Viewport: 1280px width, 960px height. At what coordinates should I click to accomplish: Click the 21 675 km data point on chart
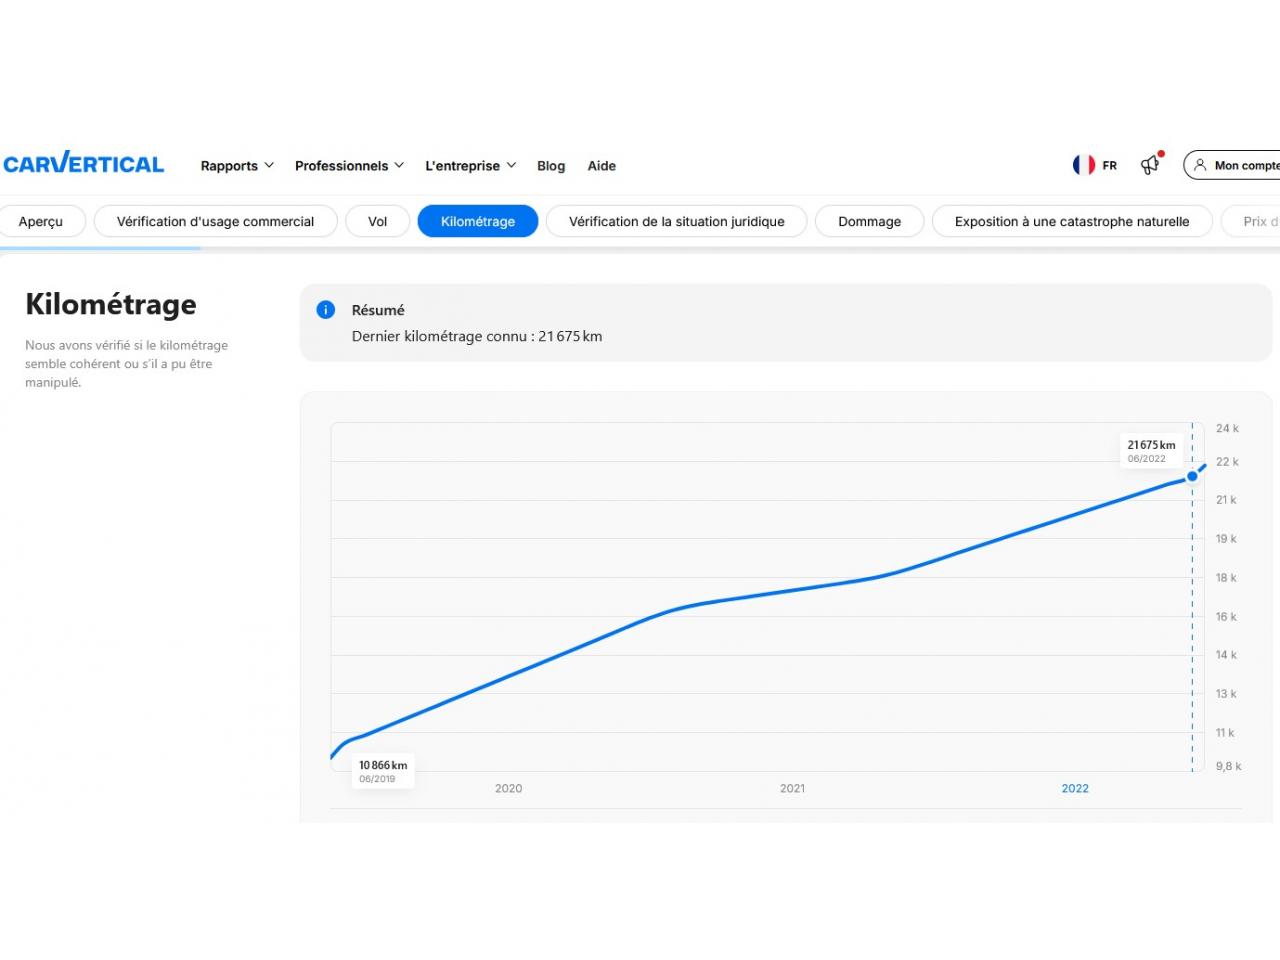tap(1192, 476)
